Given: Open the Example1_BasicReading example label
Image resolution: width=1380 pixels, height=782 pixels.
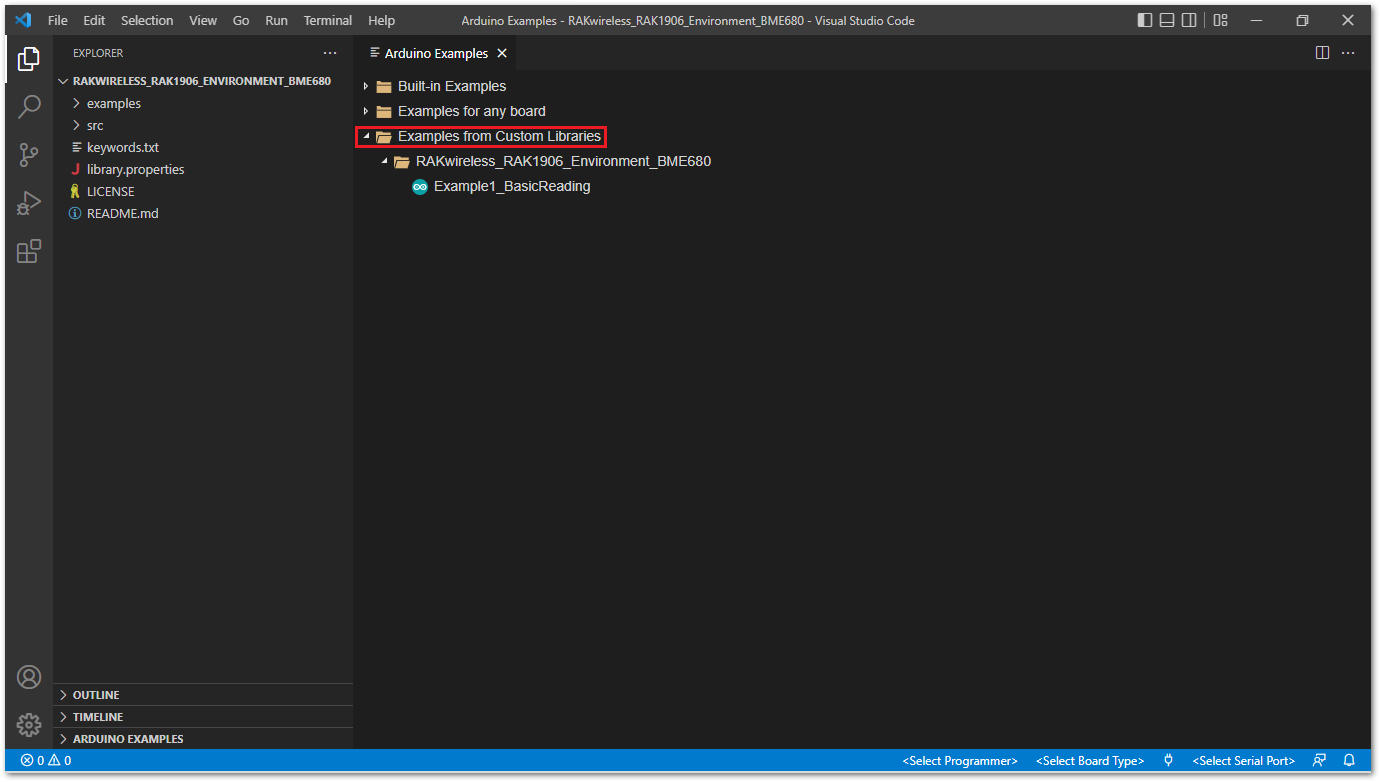Looking at the screenshot, I should point(512,186).
